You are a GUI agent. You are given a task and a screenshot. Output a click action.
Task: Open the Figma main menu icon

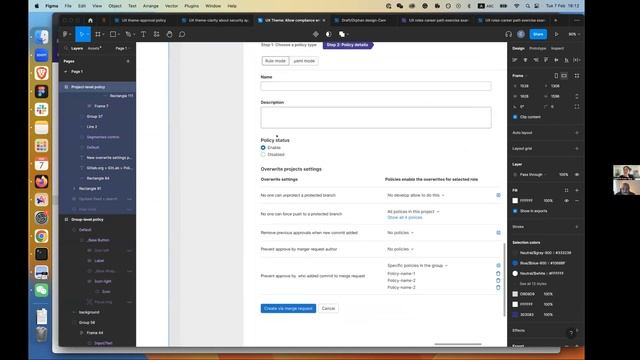point(65,34)
